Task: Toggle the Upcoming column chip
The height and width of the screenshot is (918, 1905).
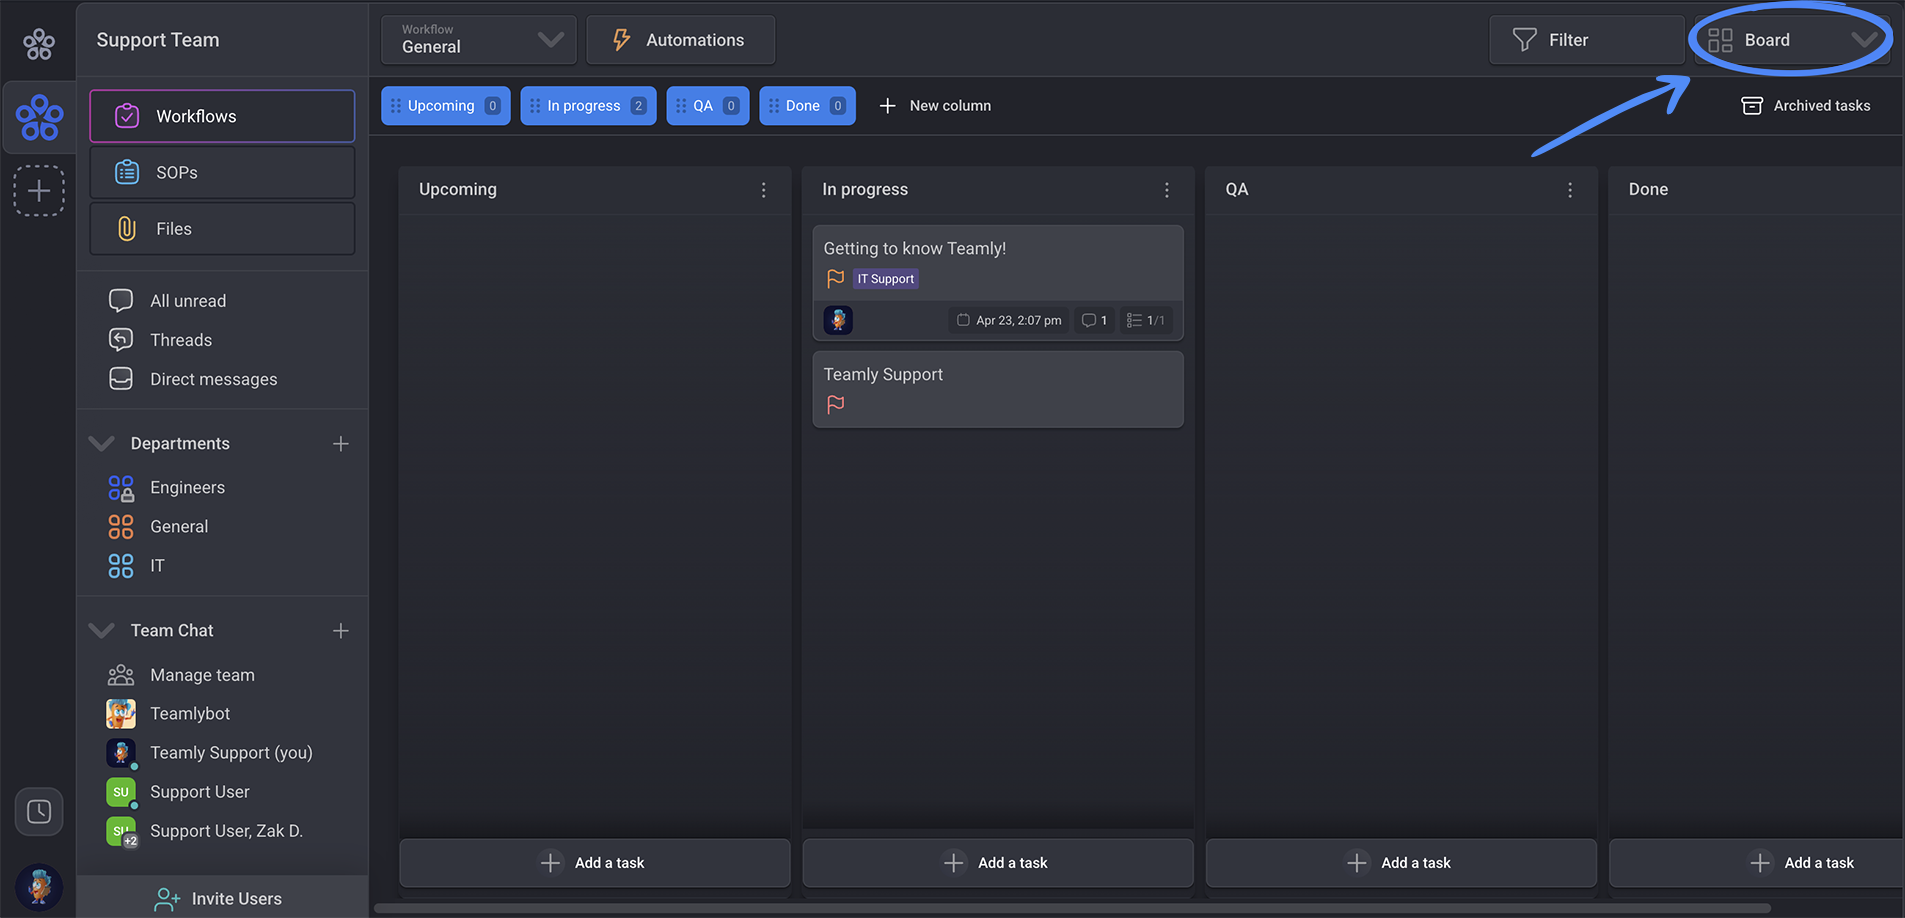Action: [446, 106]
